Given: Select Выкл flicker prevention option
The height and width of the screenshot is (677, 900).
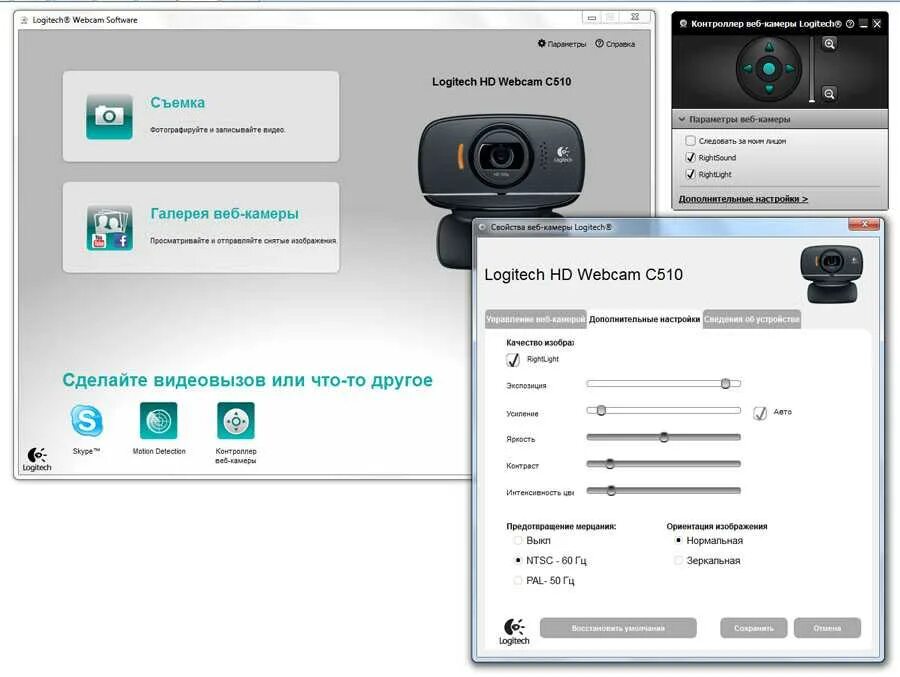Looking at the screenshot, I should [518, 541].
